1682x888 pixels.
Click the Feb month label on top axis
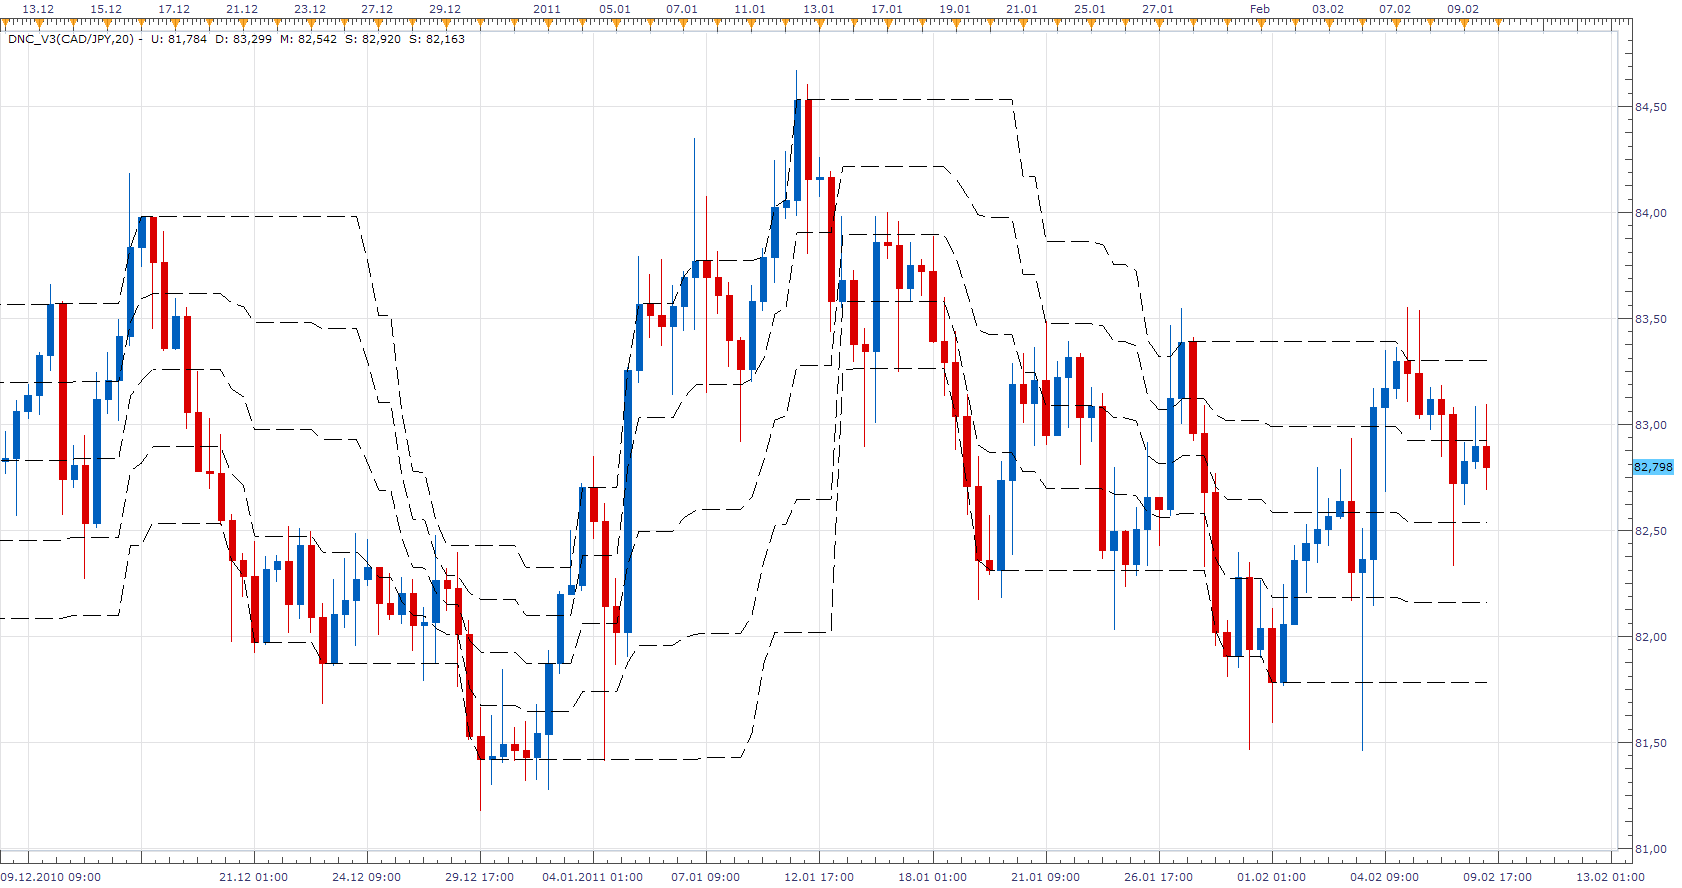coord(1260,9)
